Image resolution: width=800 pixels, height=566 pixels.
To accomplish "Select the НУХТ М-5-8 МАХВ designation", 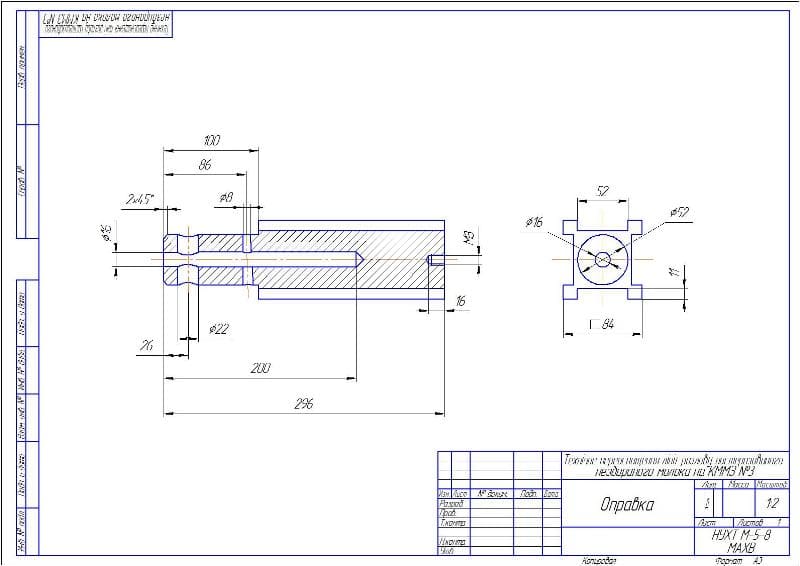I will [741, 542].
